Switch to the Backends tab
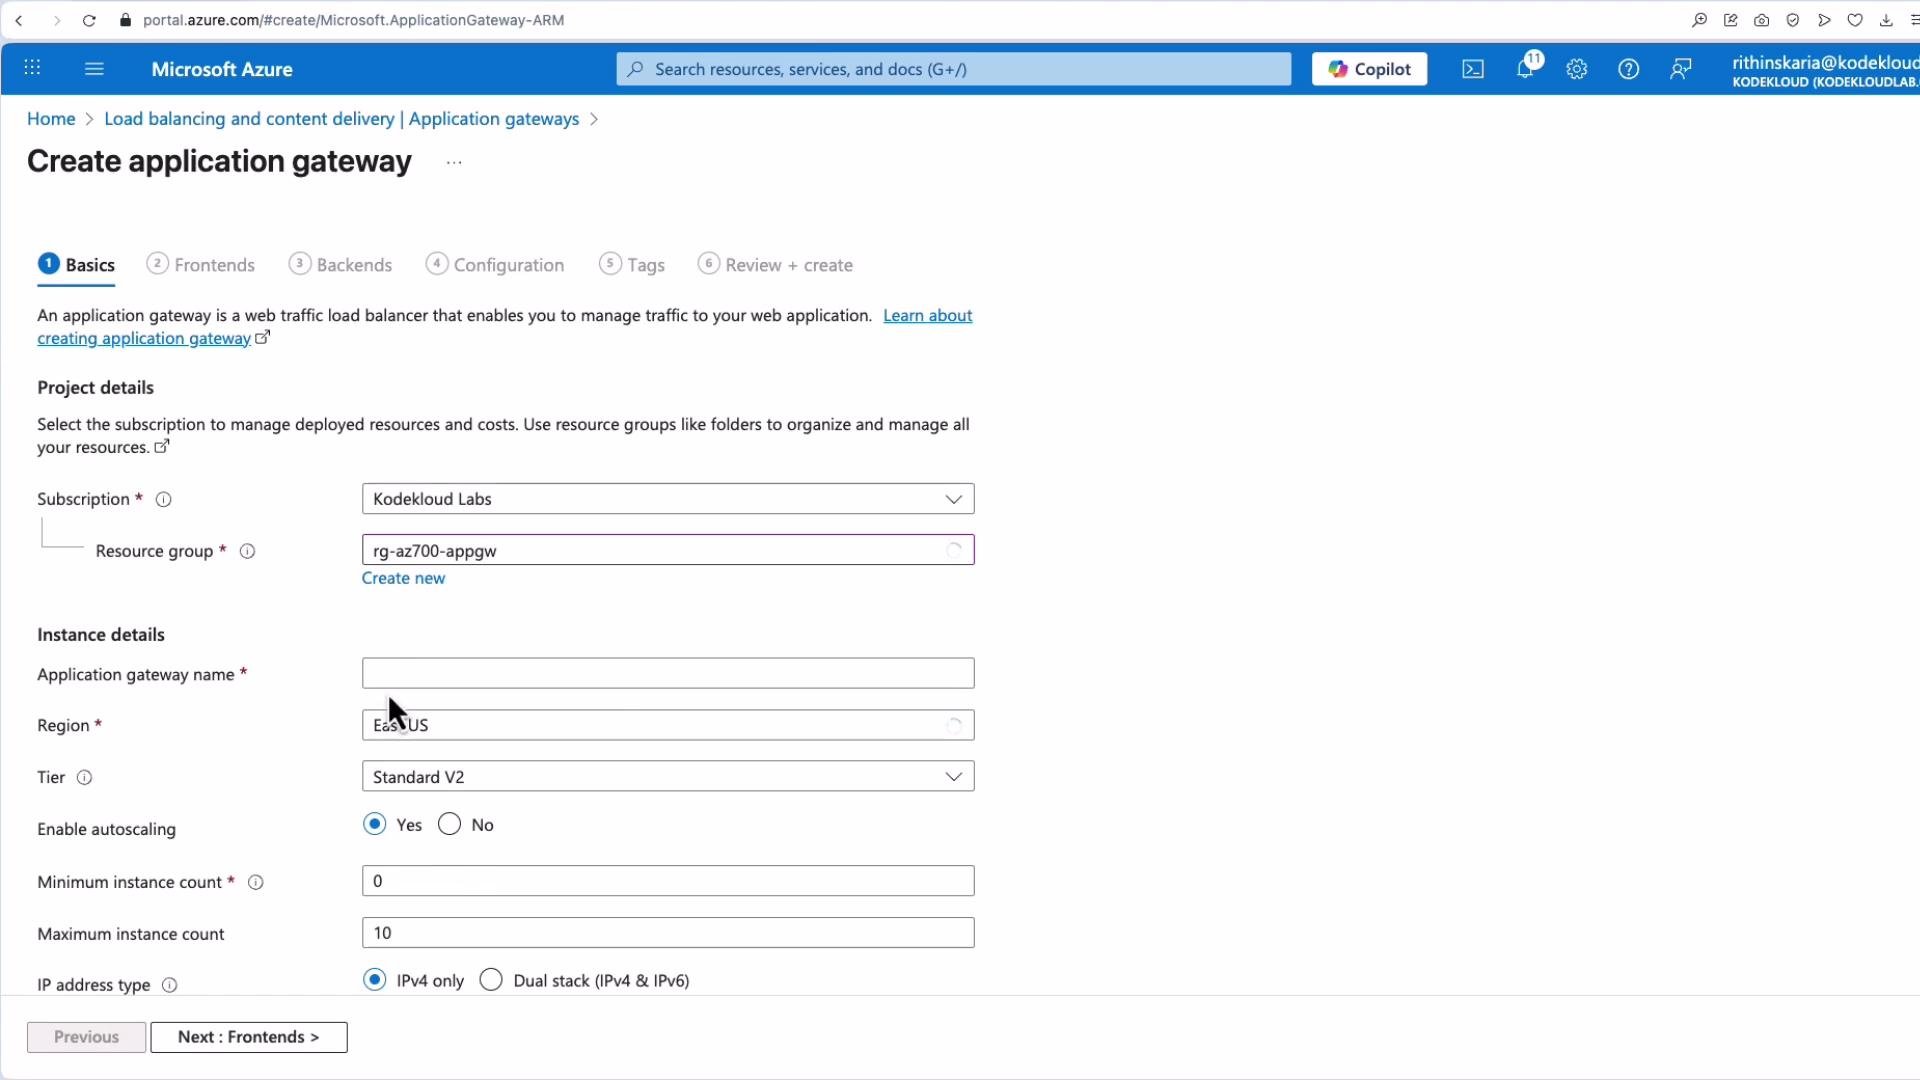Screen dimensions: 1920x1080 click(x=341, y=265)
